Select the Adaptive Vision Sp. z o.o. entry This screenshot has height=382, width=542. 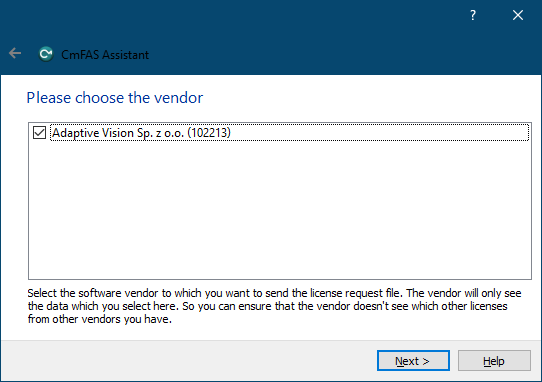pyautogui.click(x=290, y=133)
